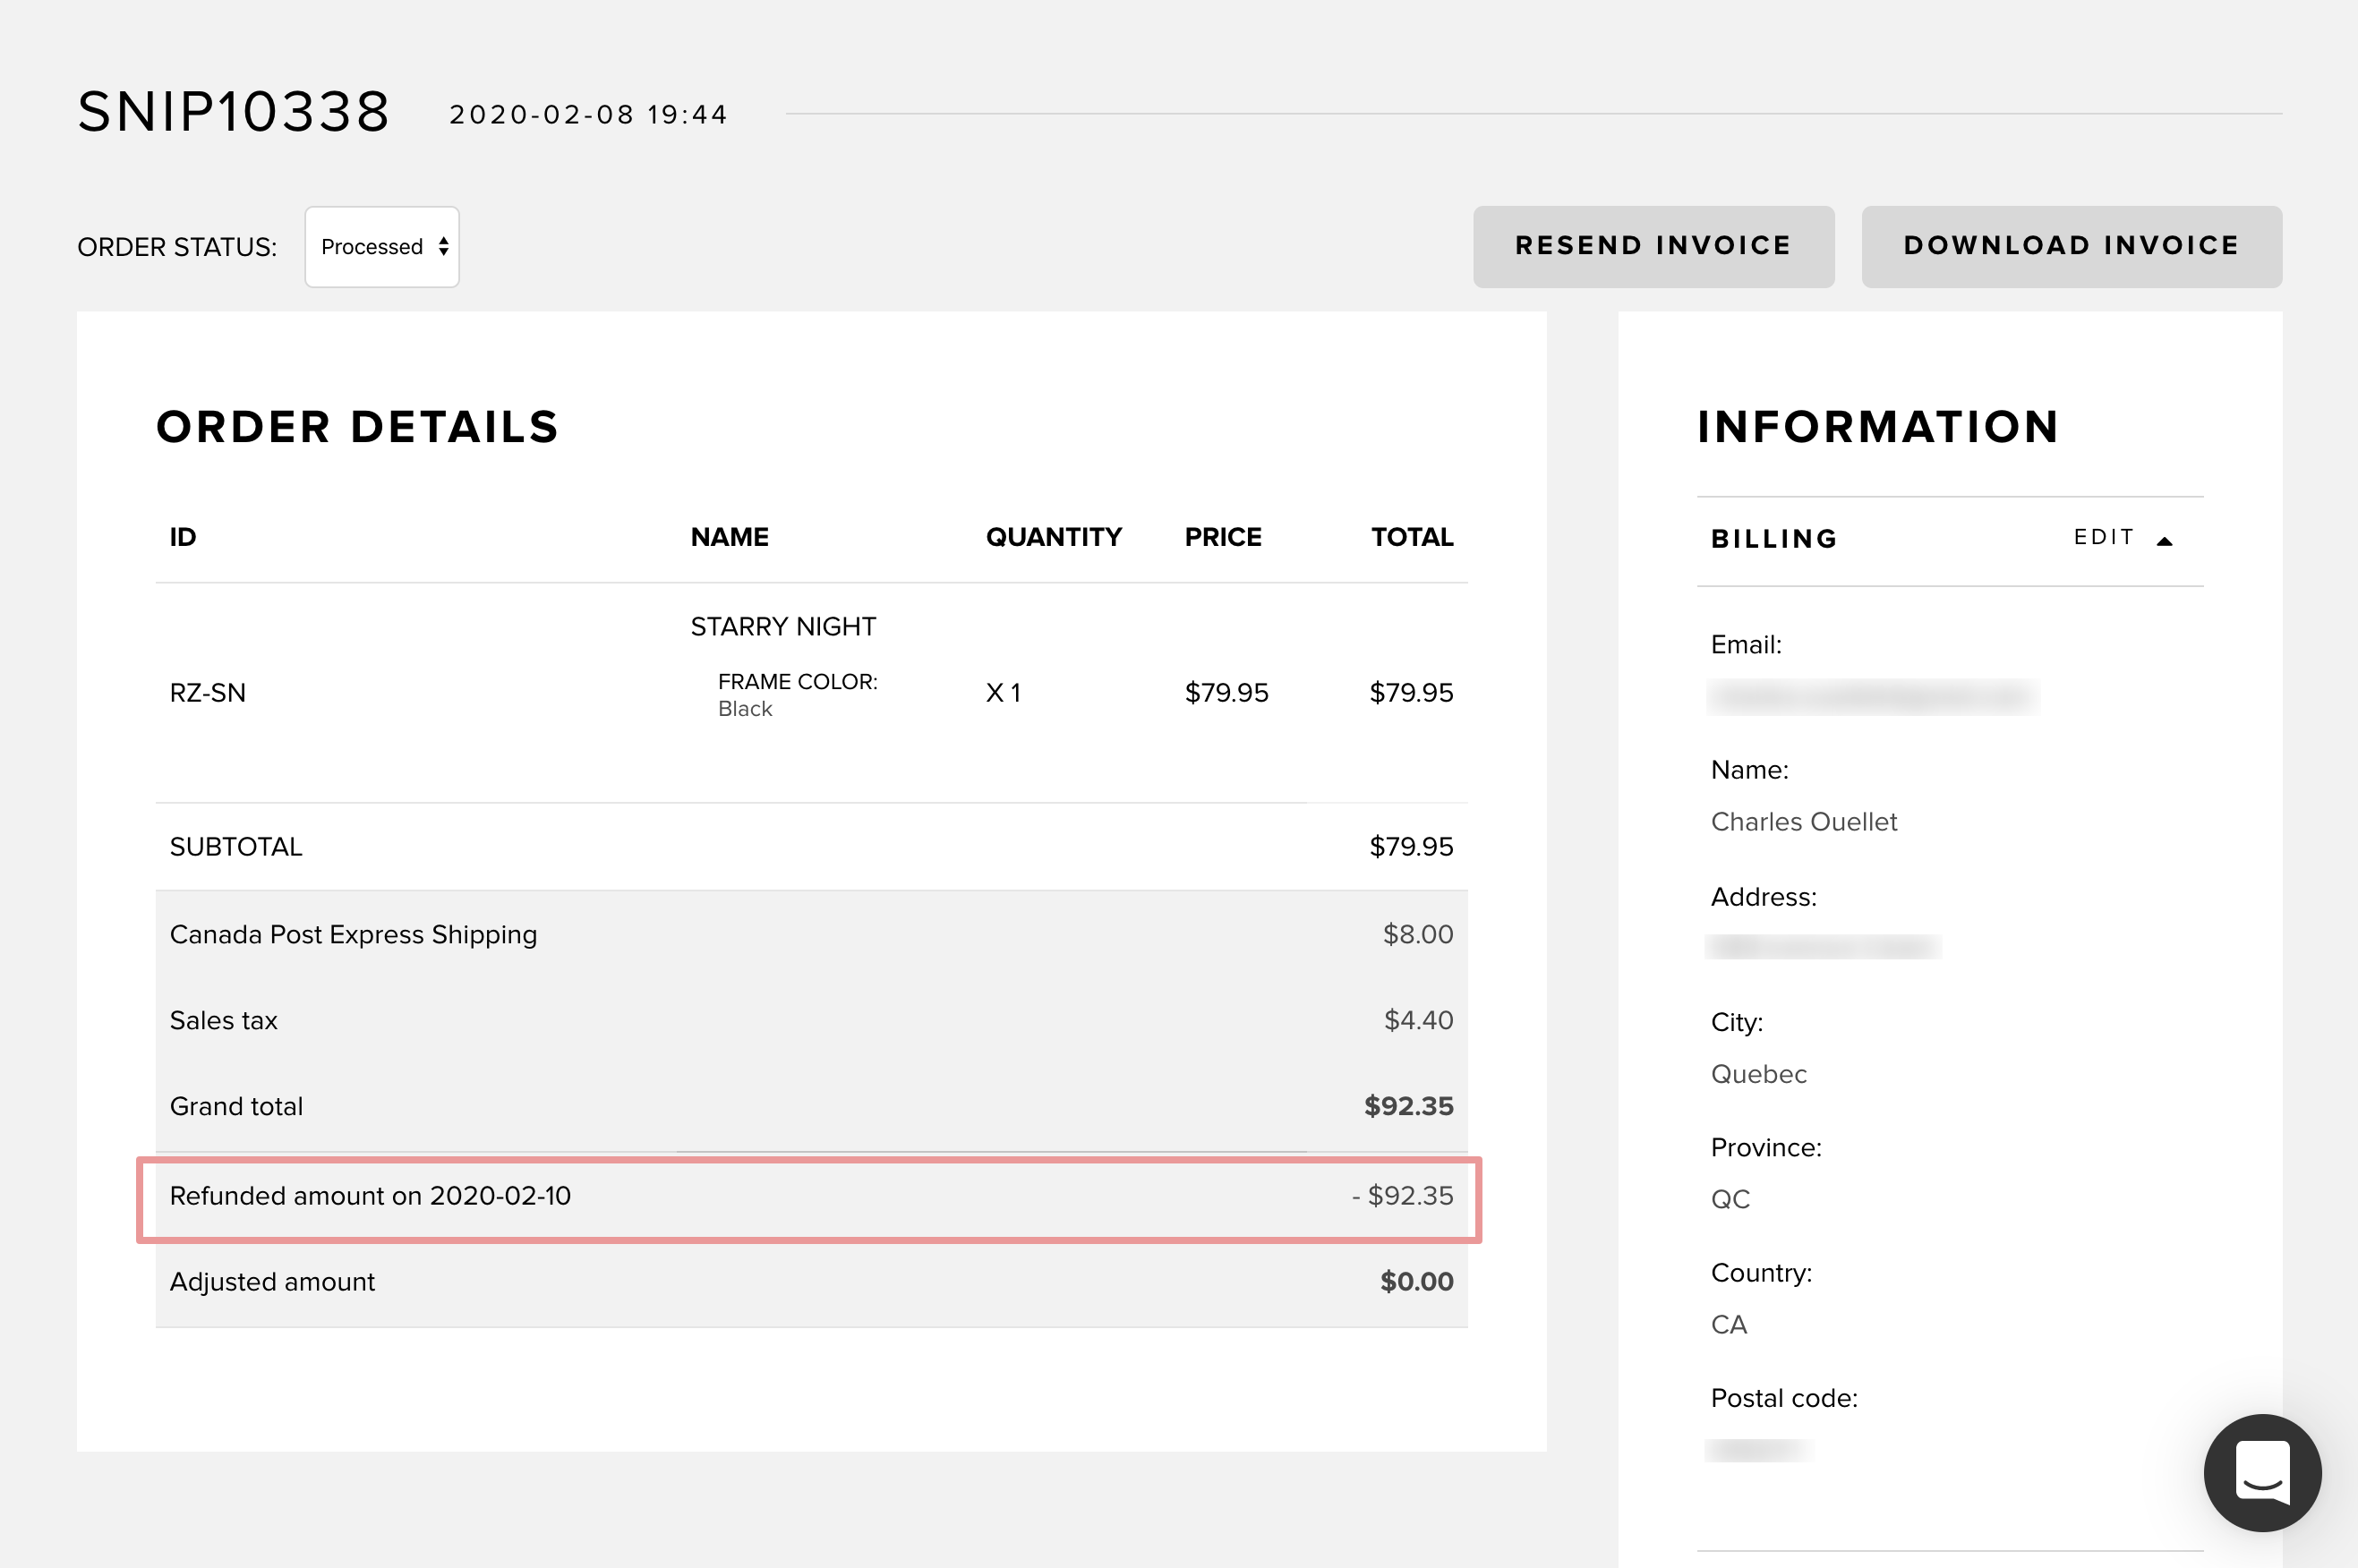The height and width of the screenshot is (1568, 2358).
Task: Click the Charles Ouellet name value
Action: coord(1803,821)
